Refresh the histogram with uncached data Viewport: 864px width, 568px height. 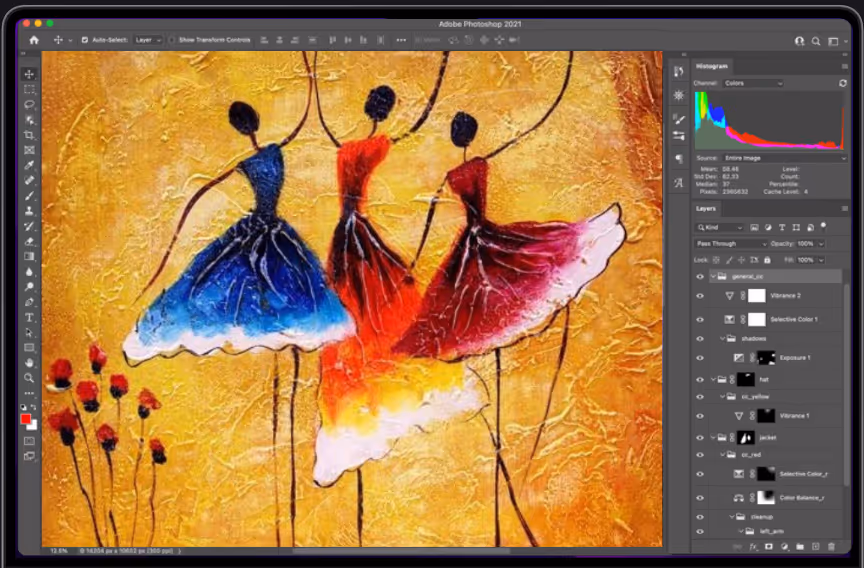pyautogui.click(x=842, y=84)
